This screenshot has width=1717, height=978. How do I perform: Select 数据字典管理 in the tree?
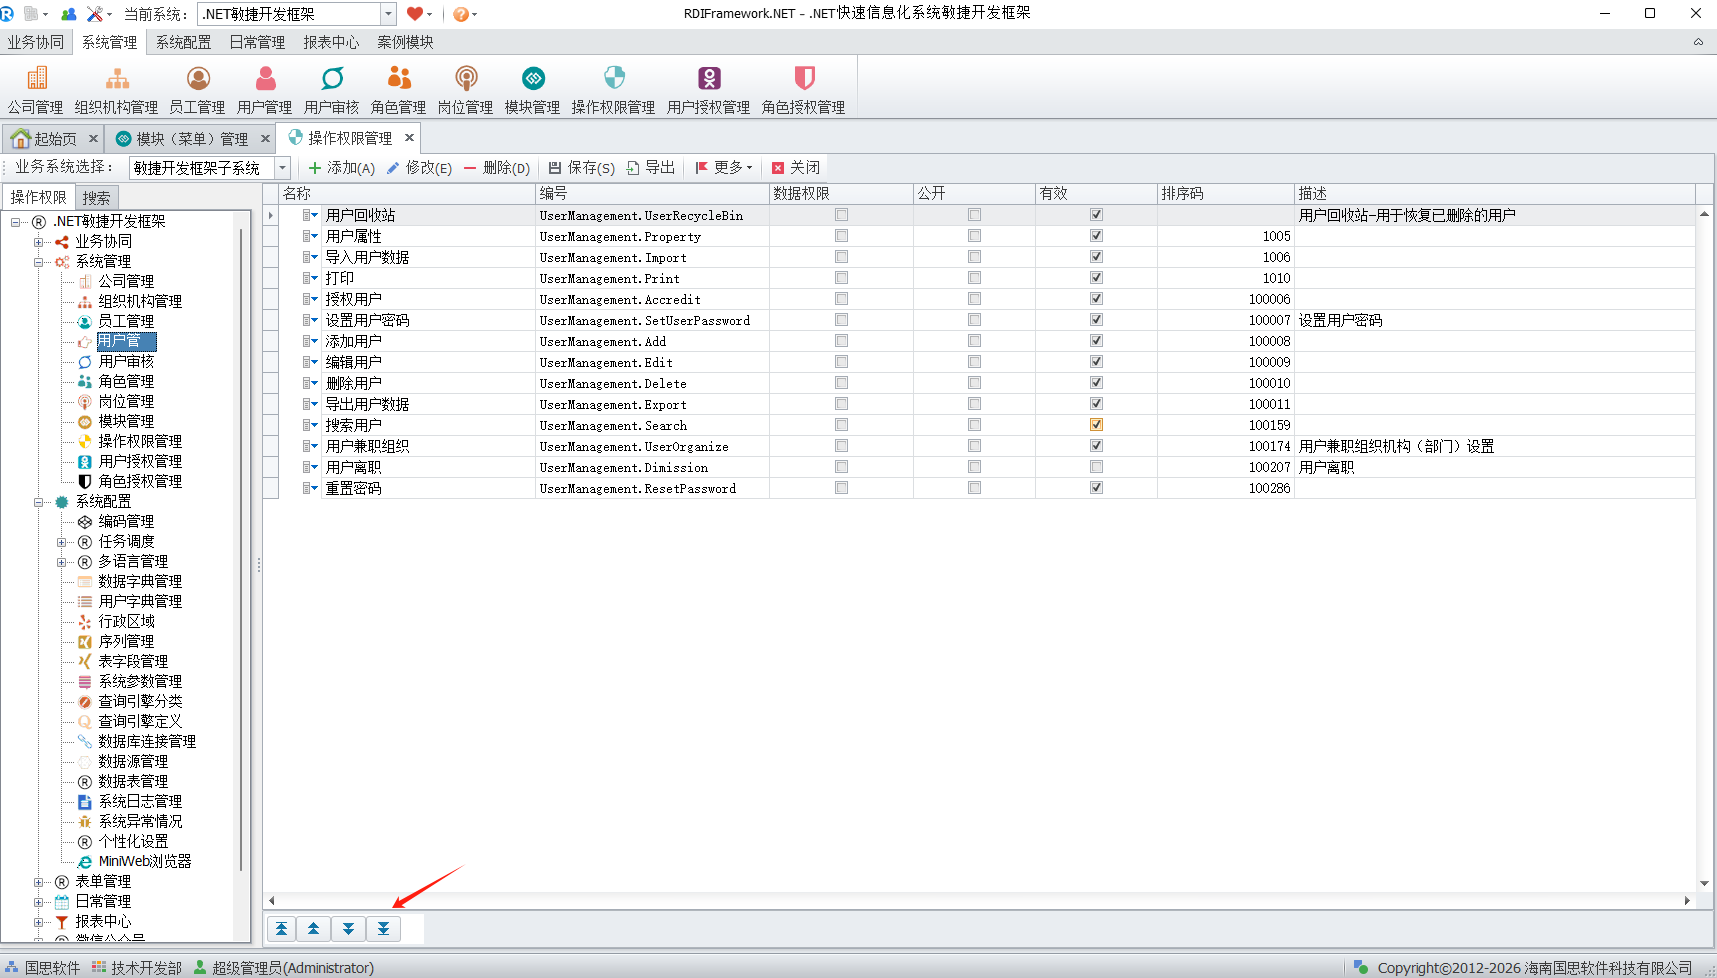click(140, 582)
